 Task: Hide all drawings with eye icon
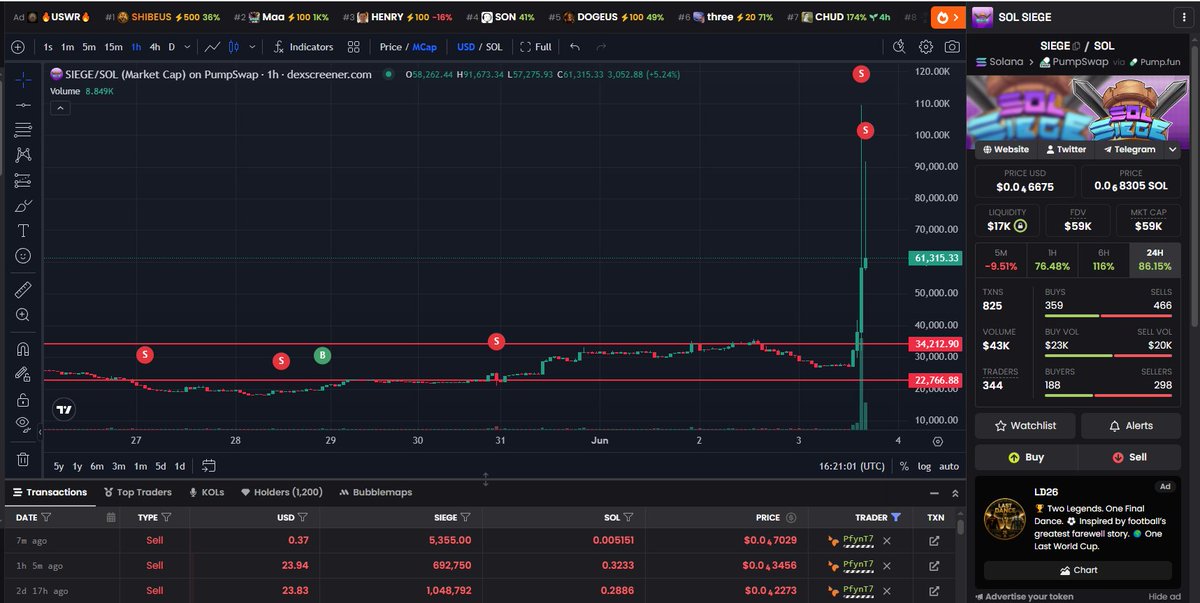pyautogui.click(x=22, y=424)
